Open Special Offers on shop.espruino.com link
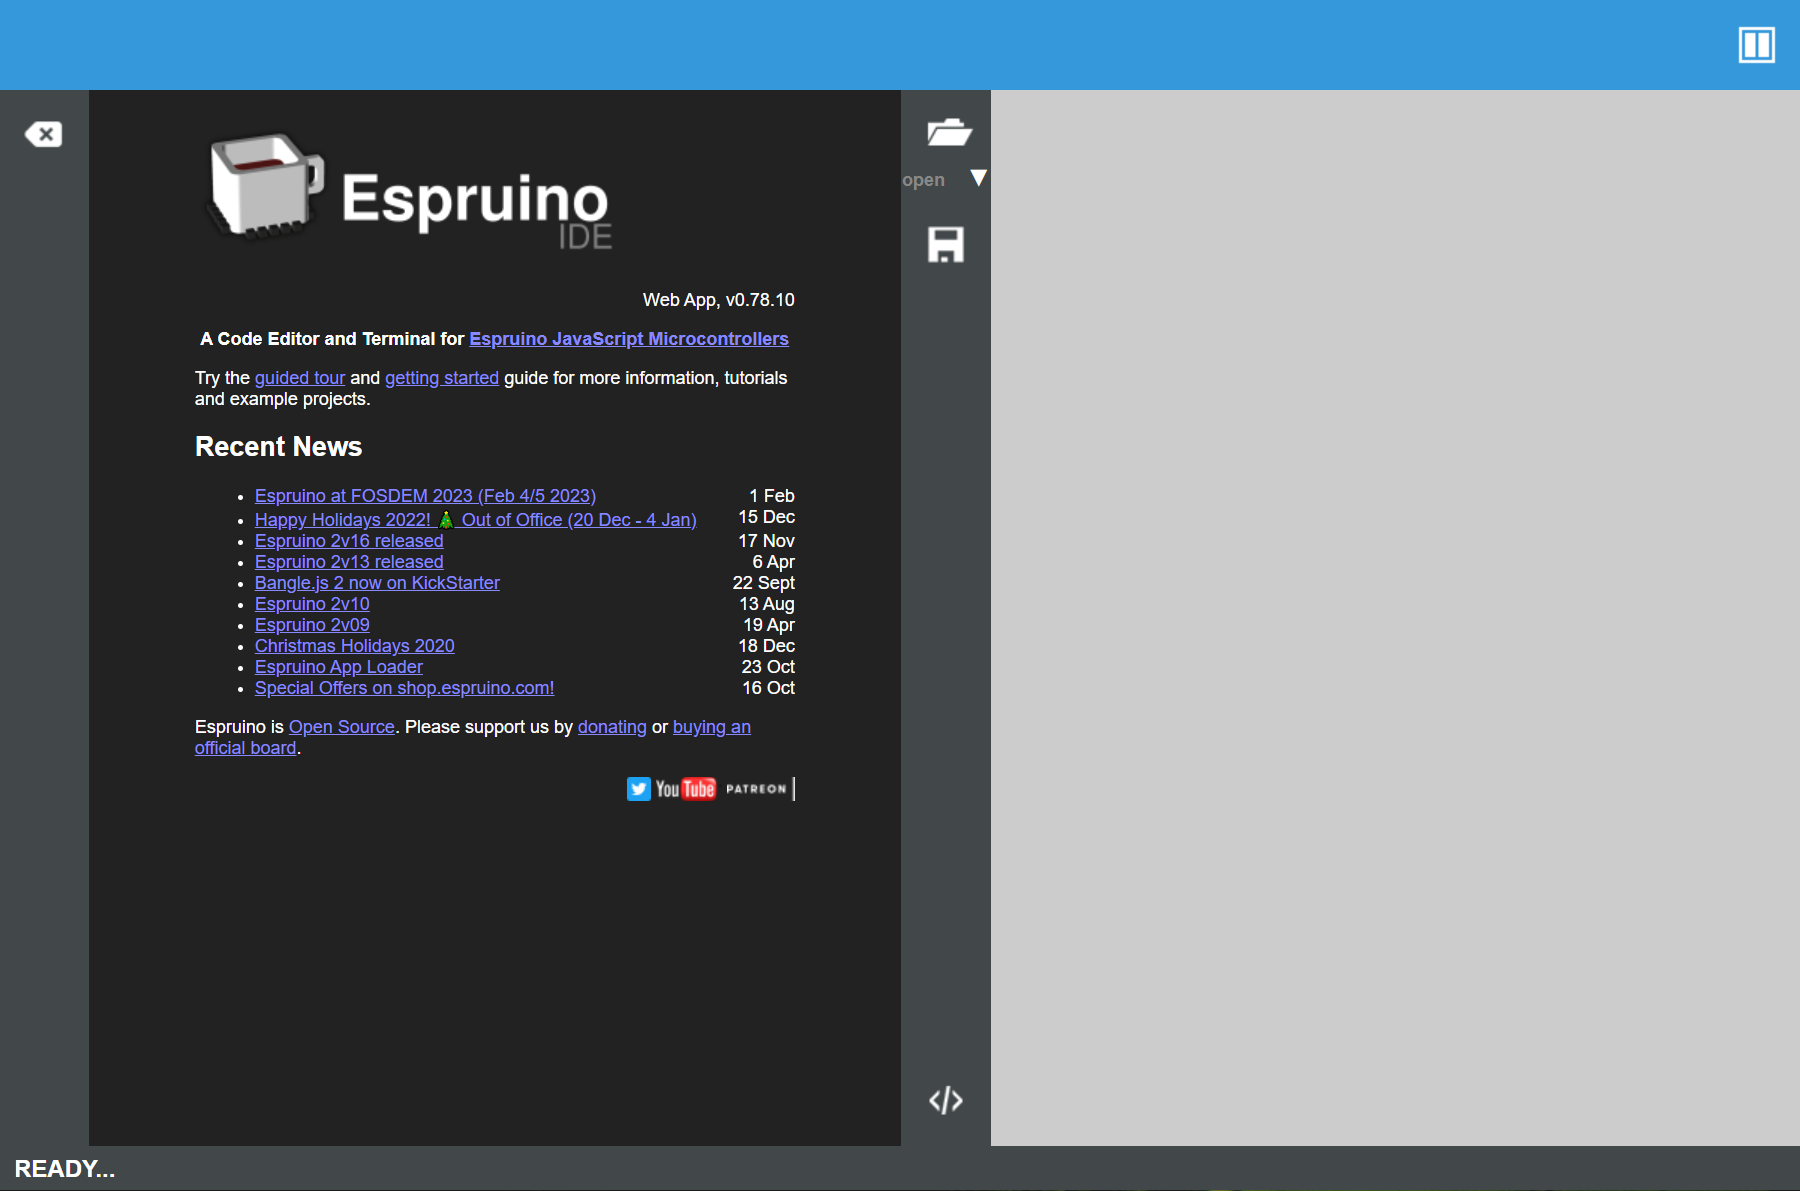 tap(404, 688)
